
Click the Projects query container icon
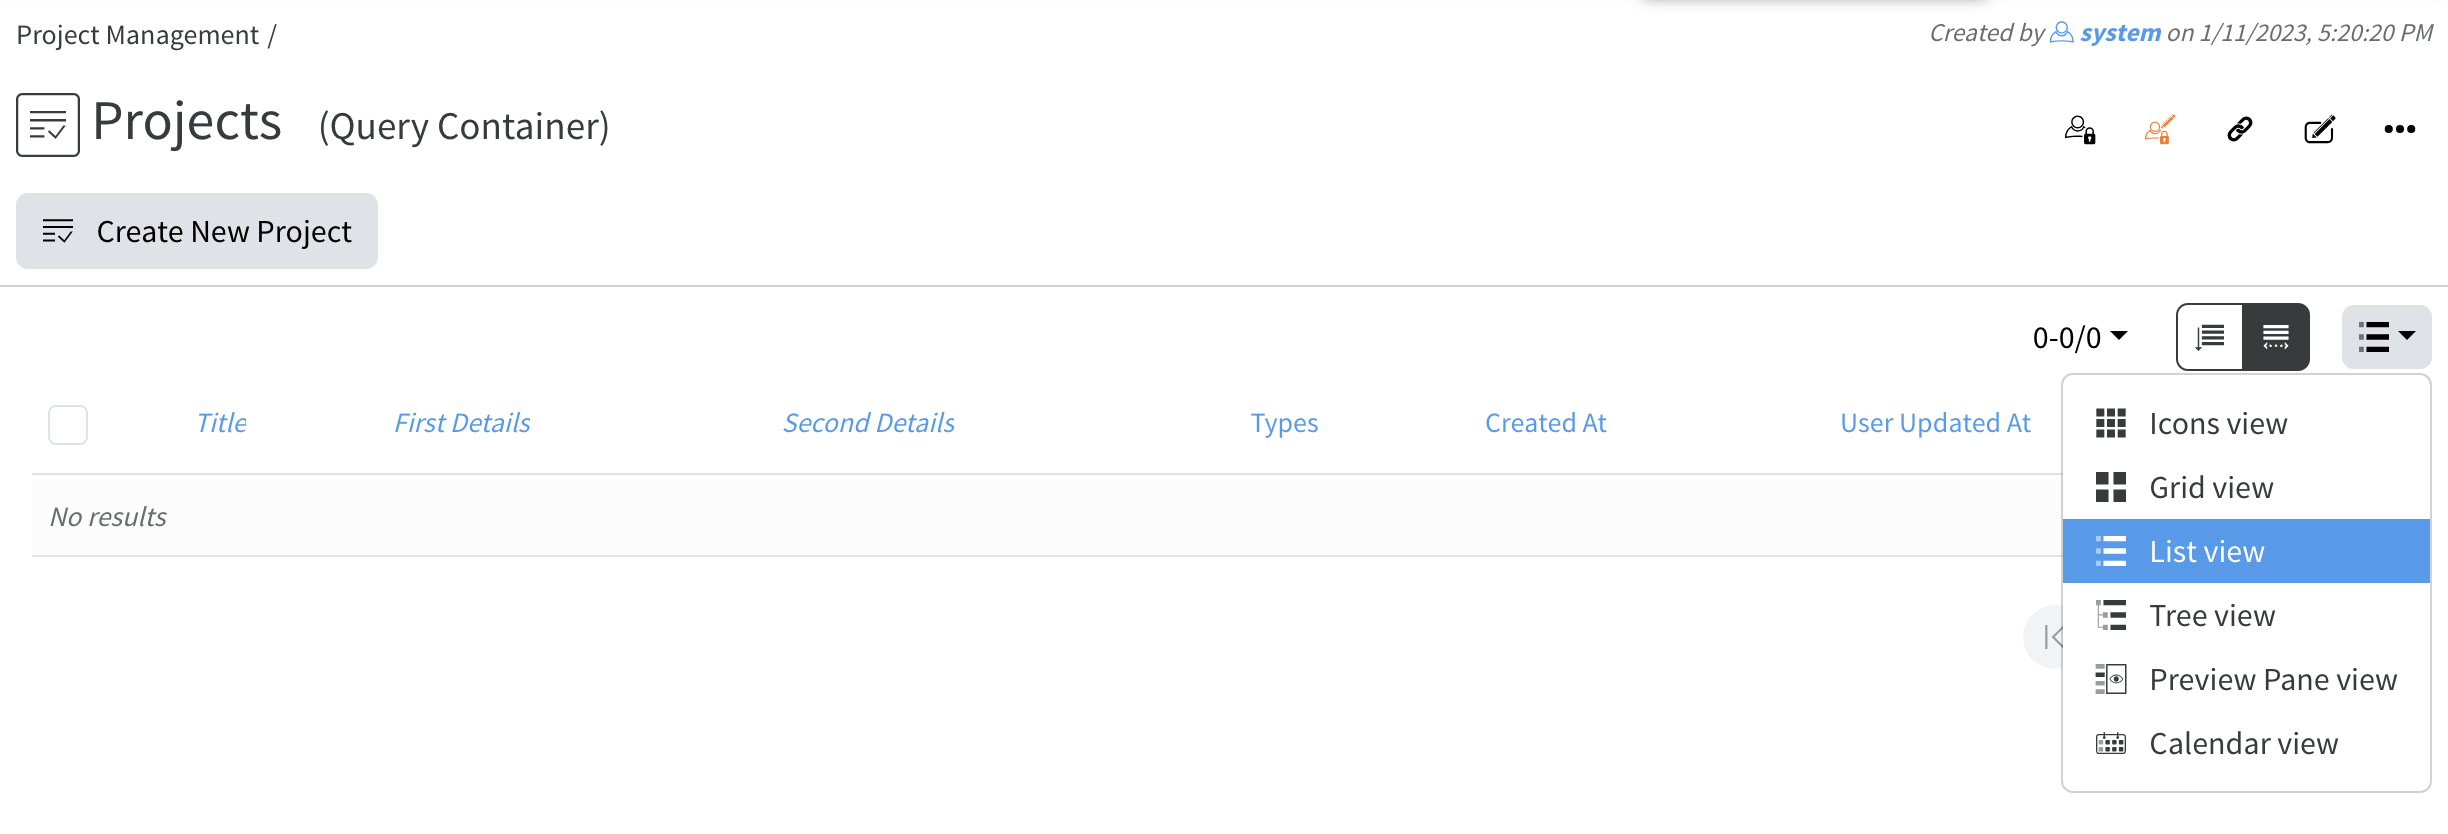click(x=48, y=125)
